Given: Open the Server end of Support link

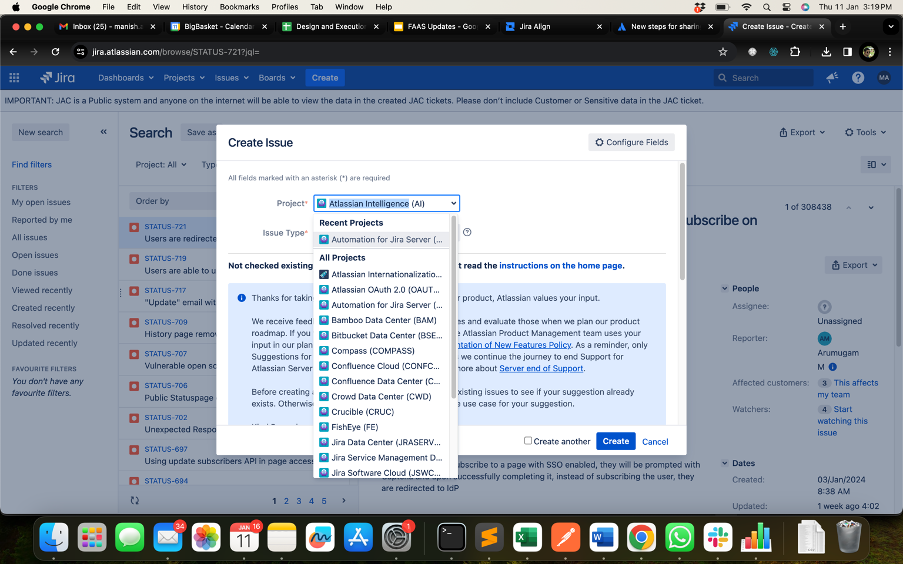Looking at the screenshot, I should point(541,368).
